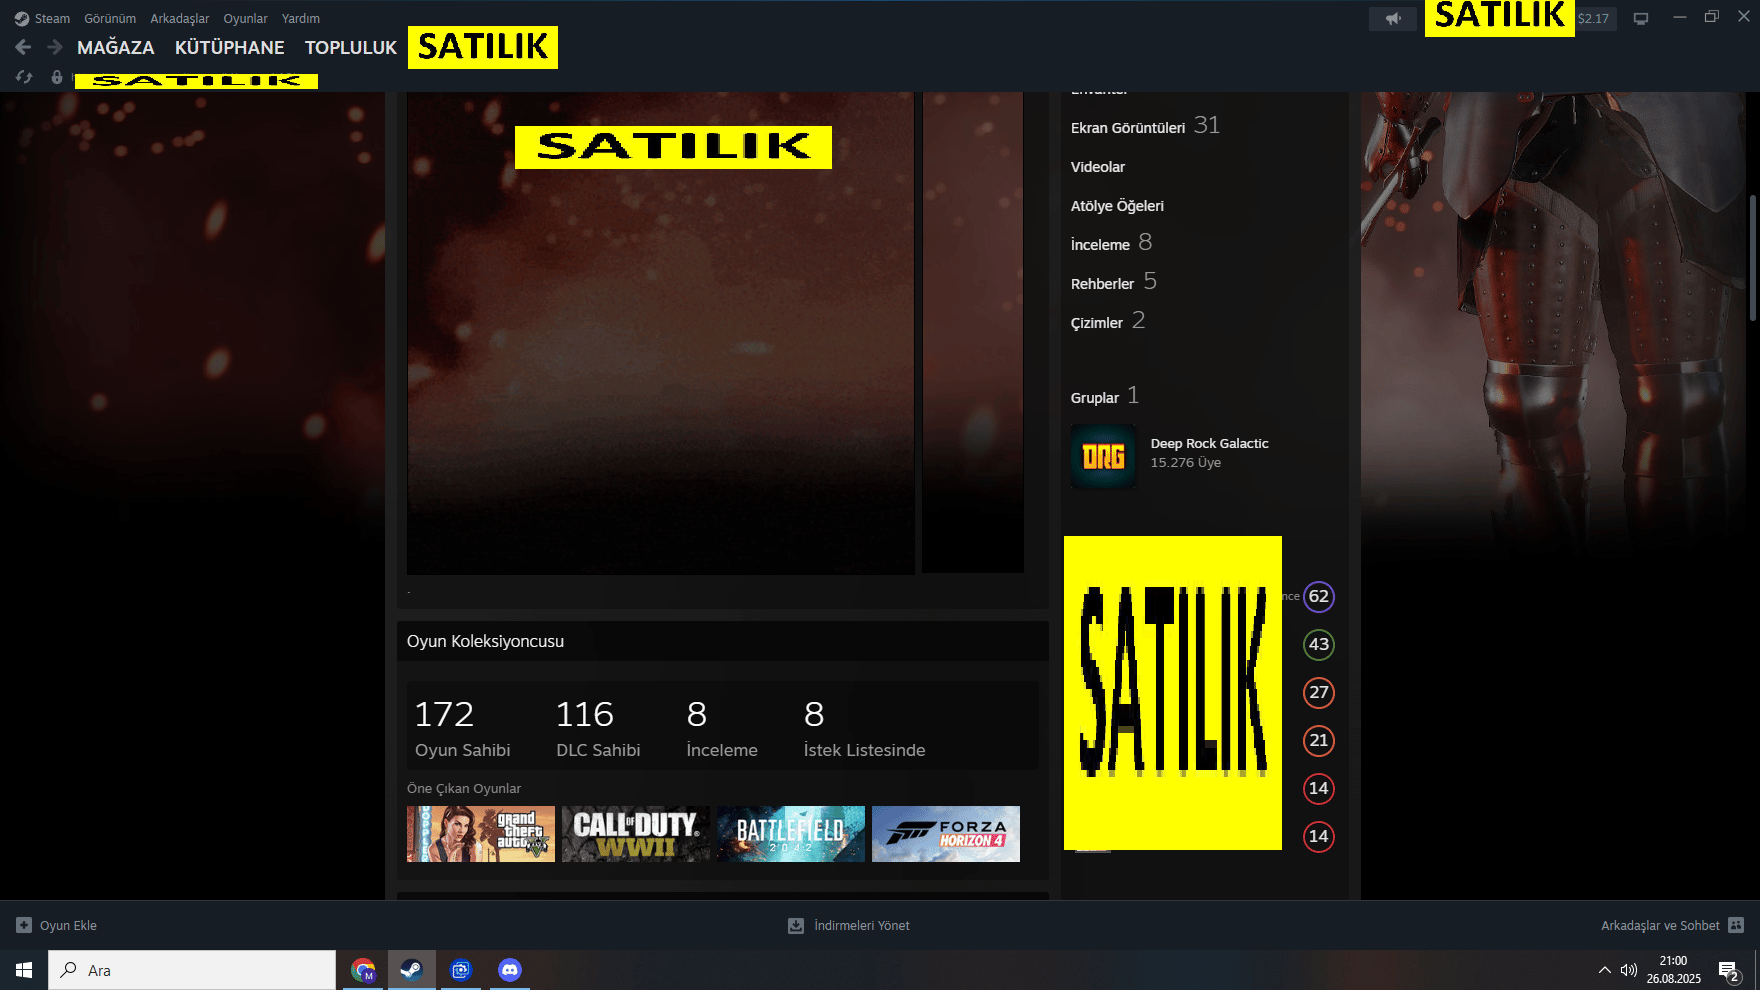Open the Görünüm menu
The image size is (1760, 990).
(110, 18)
